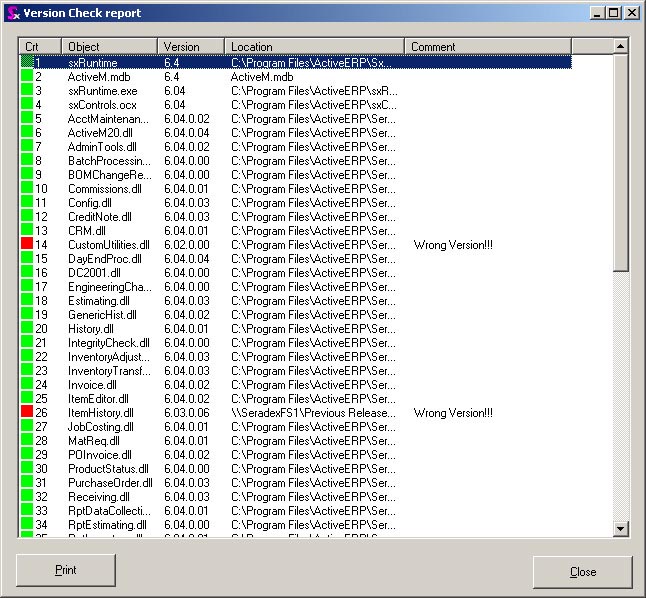Maximize the Version Check report window
Screen dimensions: 646x598
(613, 13)
